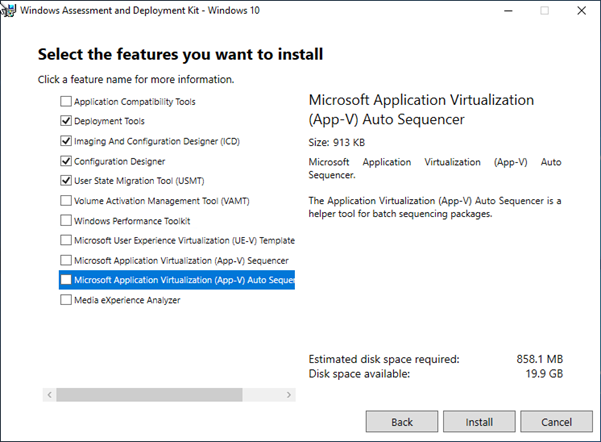Check the highlighted App-V Auto Sequencer checkbox
The image size is (601, 442).
pos(66,280)
